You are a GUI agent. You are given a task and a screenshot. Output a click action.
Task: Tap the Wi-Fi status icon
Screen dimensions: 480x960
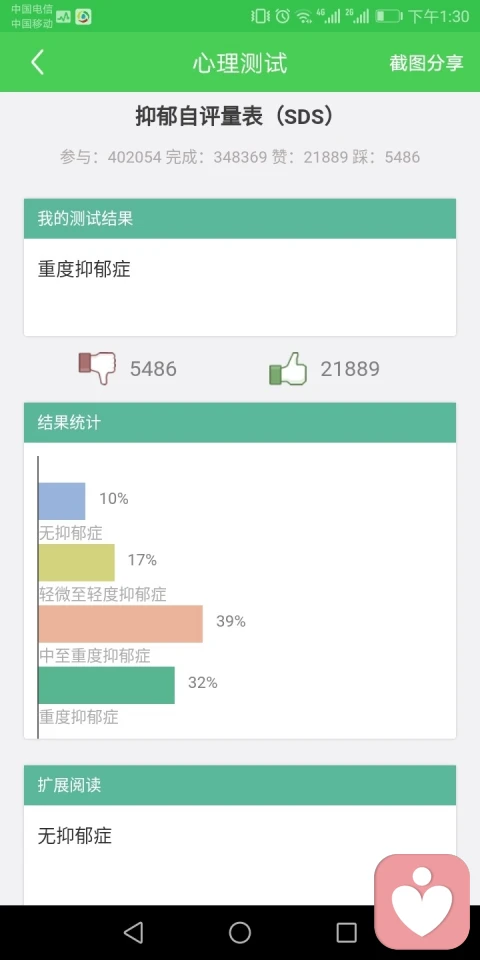coord(303,17)
